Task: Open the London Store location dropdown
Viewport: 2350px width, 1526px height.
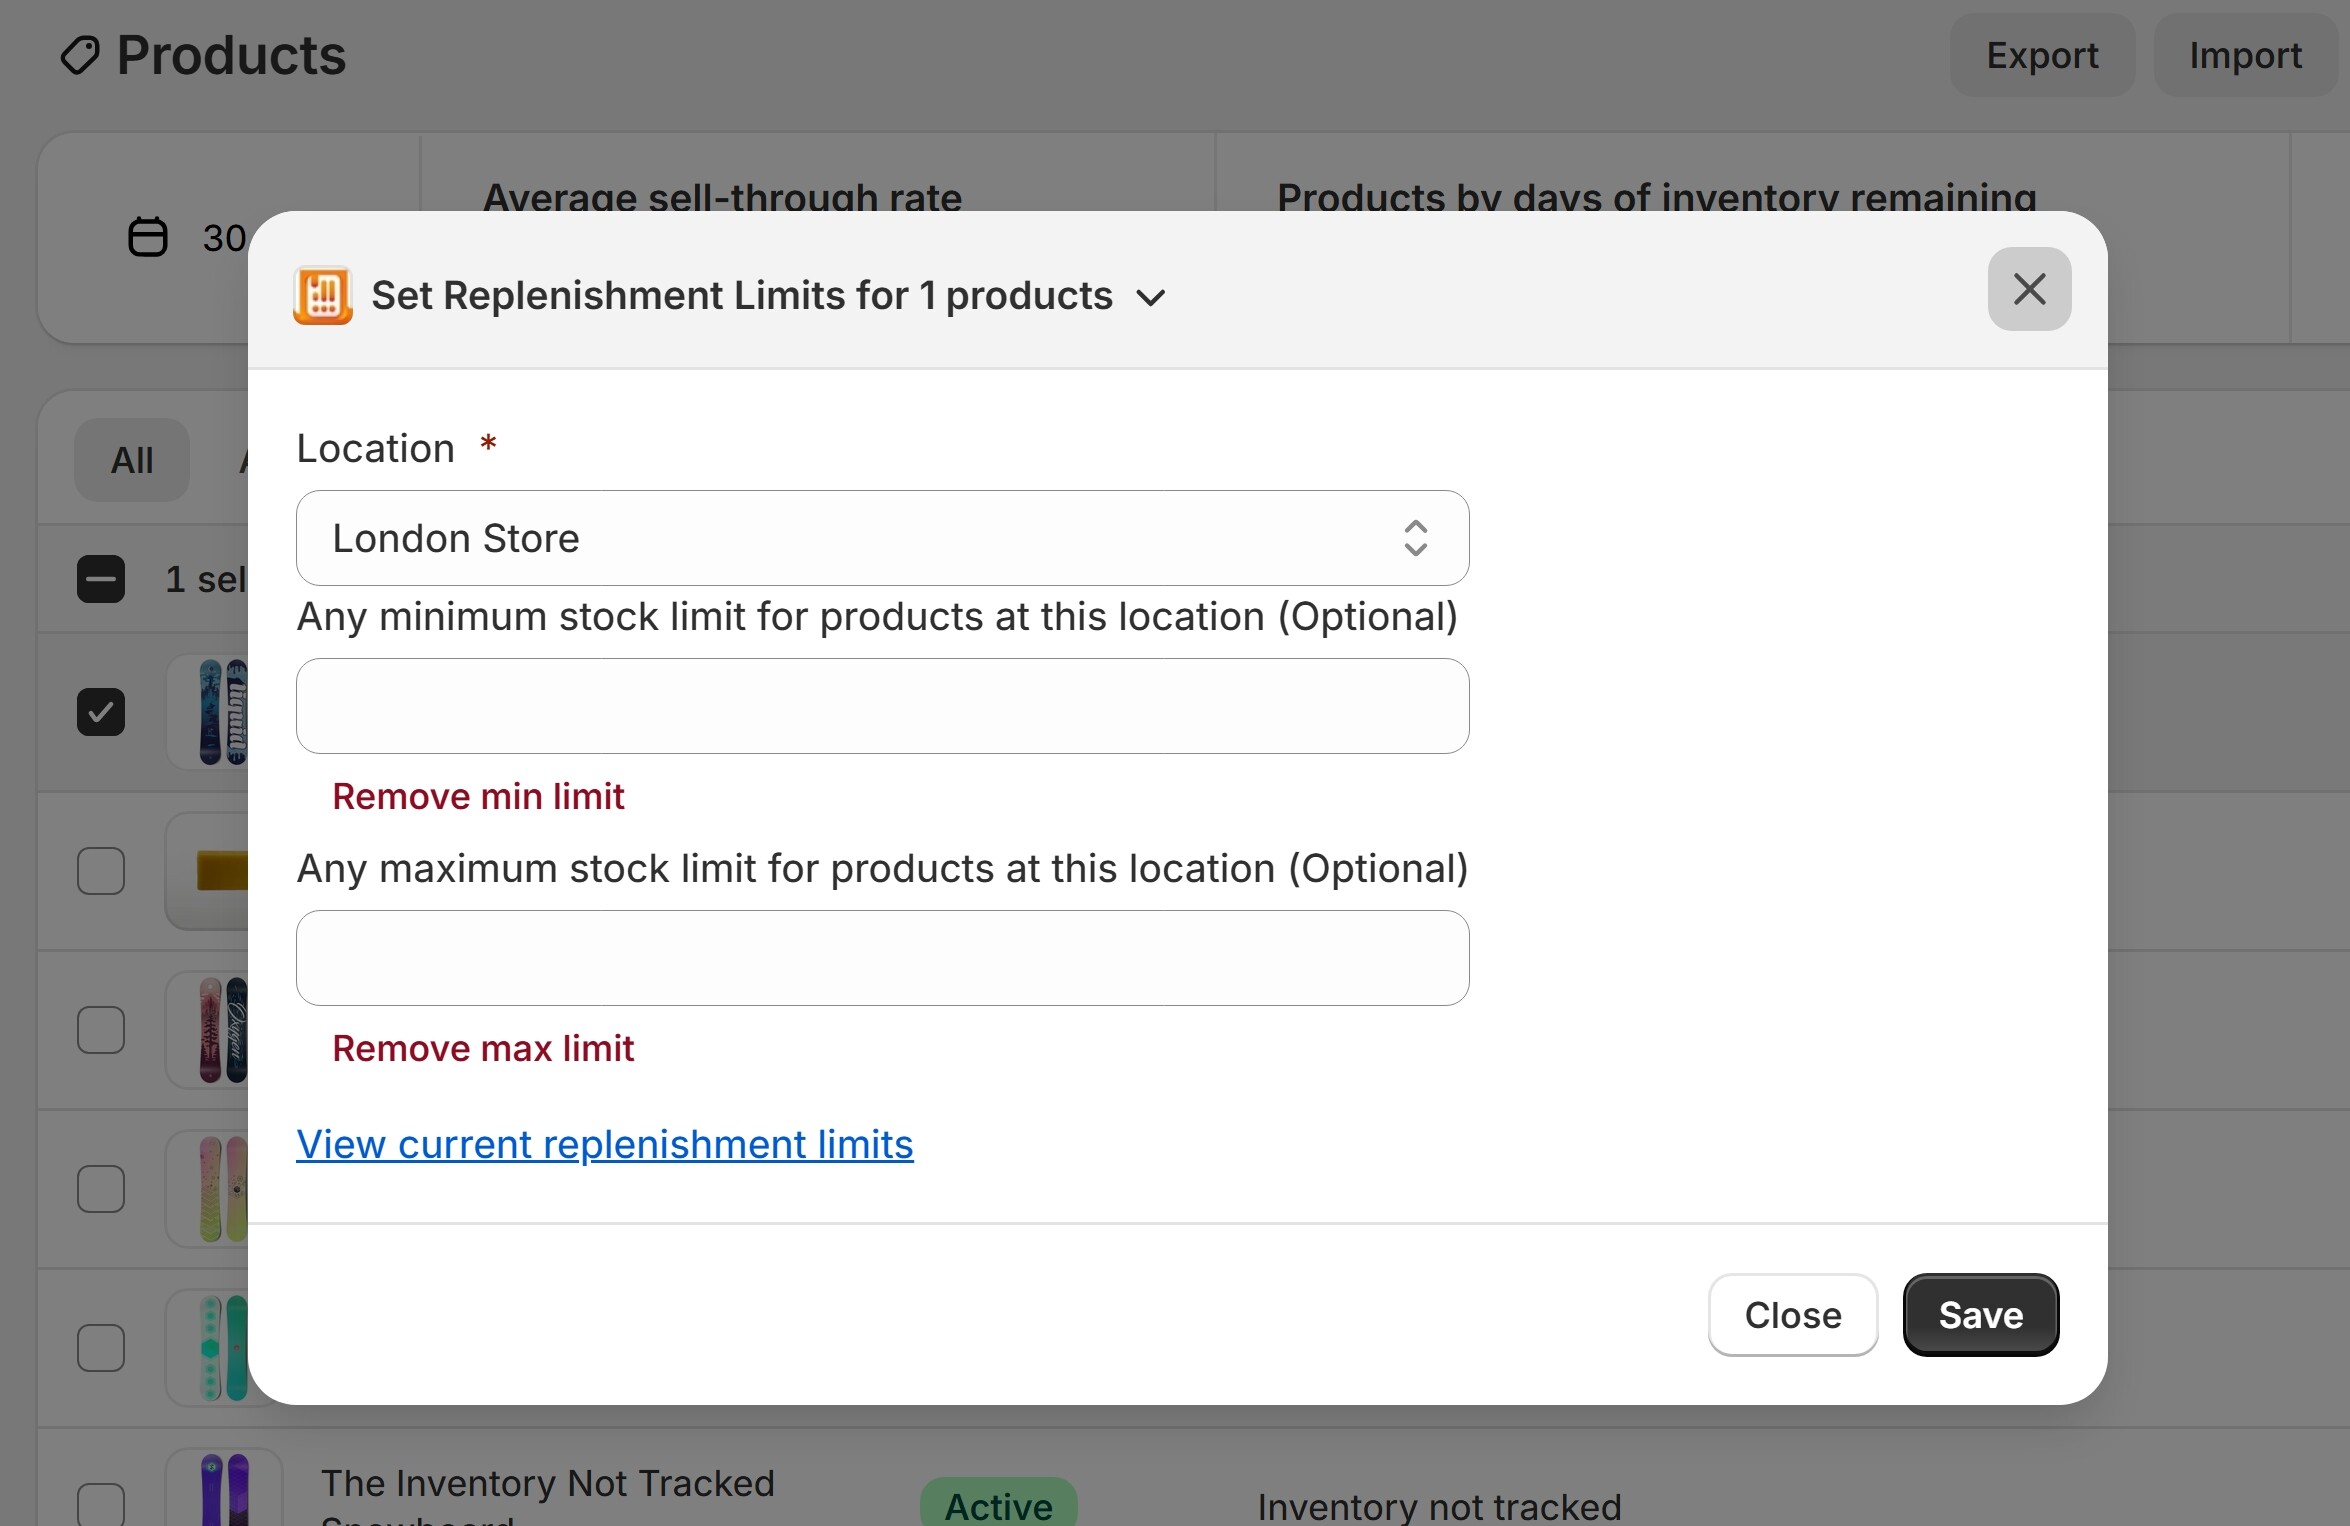Action: (880, 538)
